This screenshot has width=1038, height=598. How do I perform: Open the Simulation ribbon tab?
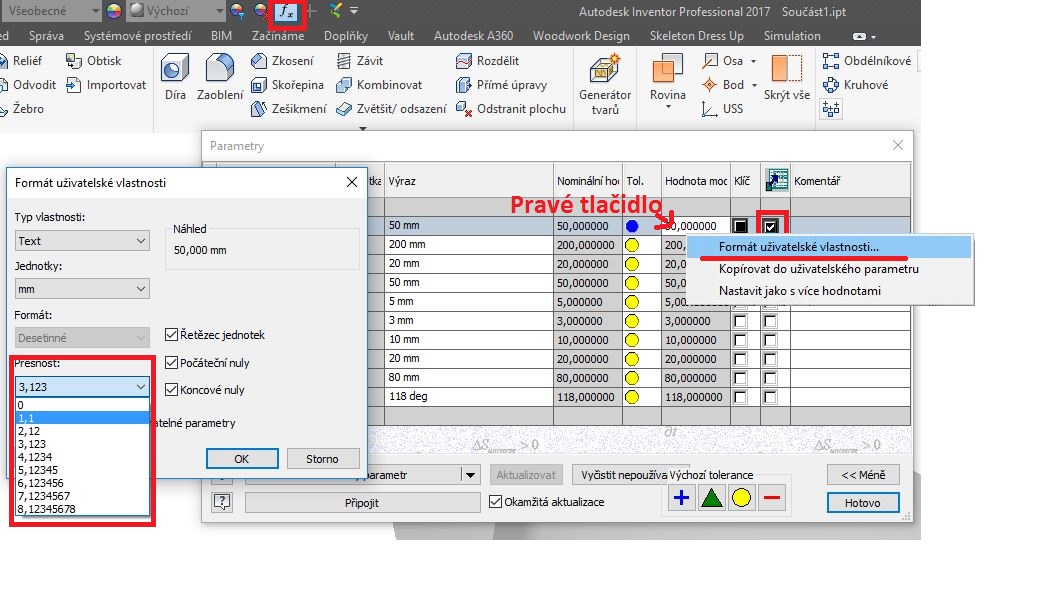(x=792, y=36)
